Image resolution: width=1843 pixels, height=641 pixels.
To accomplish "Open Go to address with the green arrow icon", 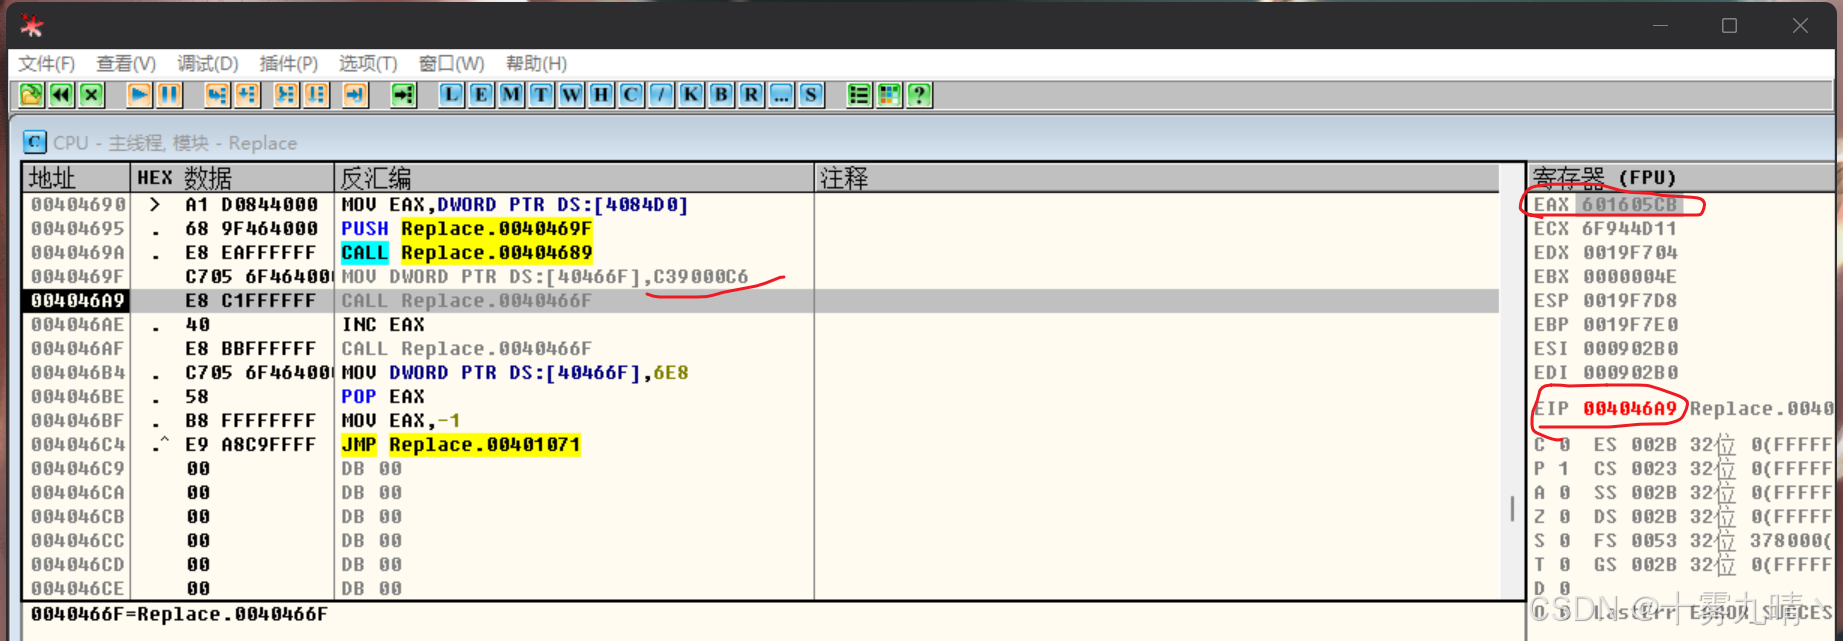I will point(403,95).
